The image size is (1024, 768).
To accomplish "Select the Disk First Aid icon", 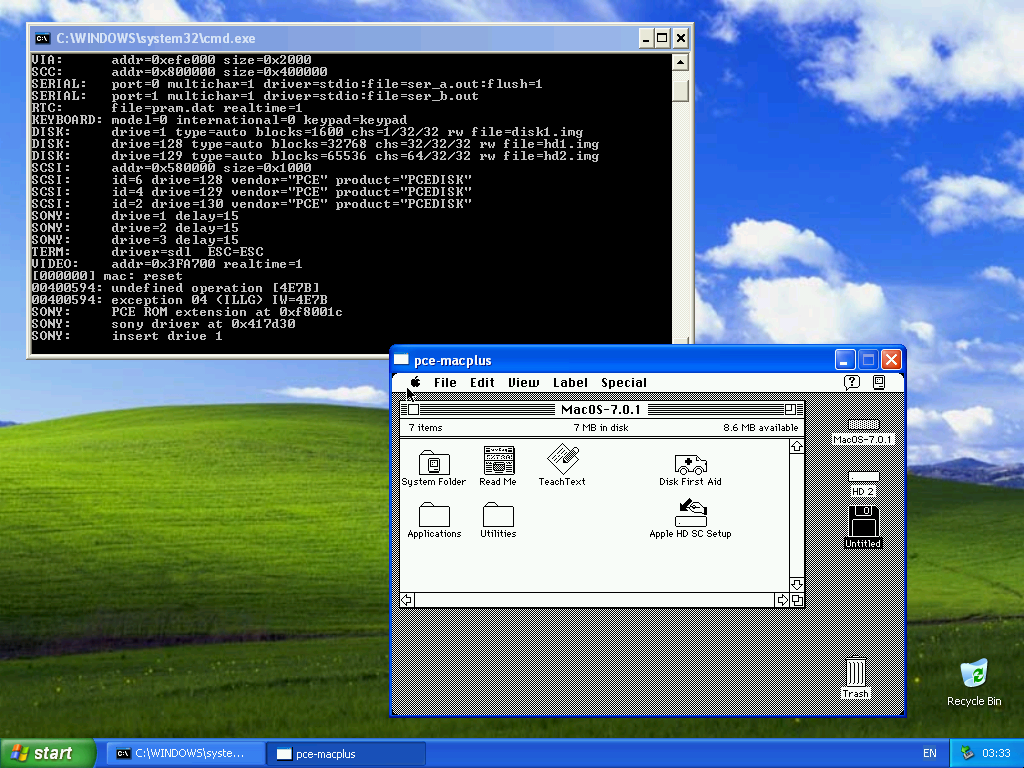I will pos(690,464).
